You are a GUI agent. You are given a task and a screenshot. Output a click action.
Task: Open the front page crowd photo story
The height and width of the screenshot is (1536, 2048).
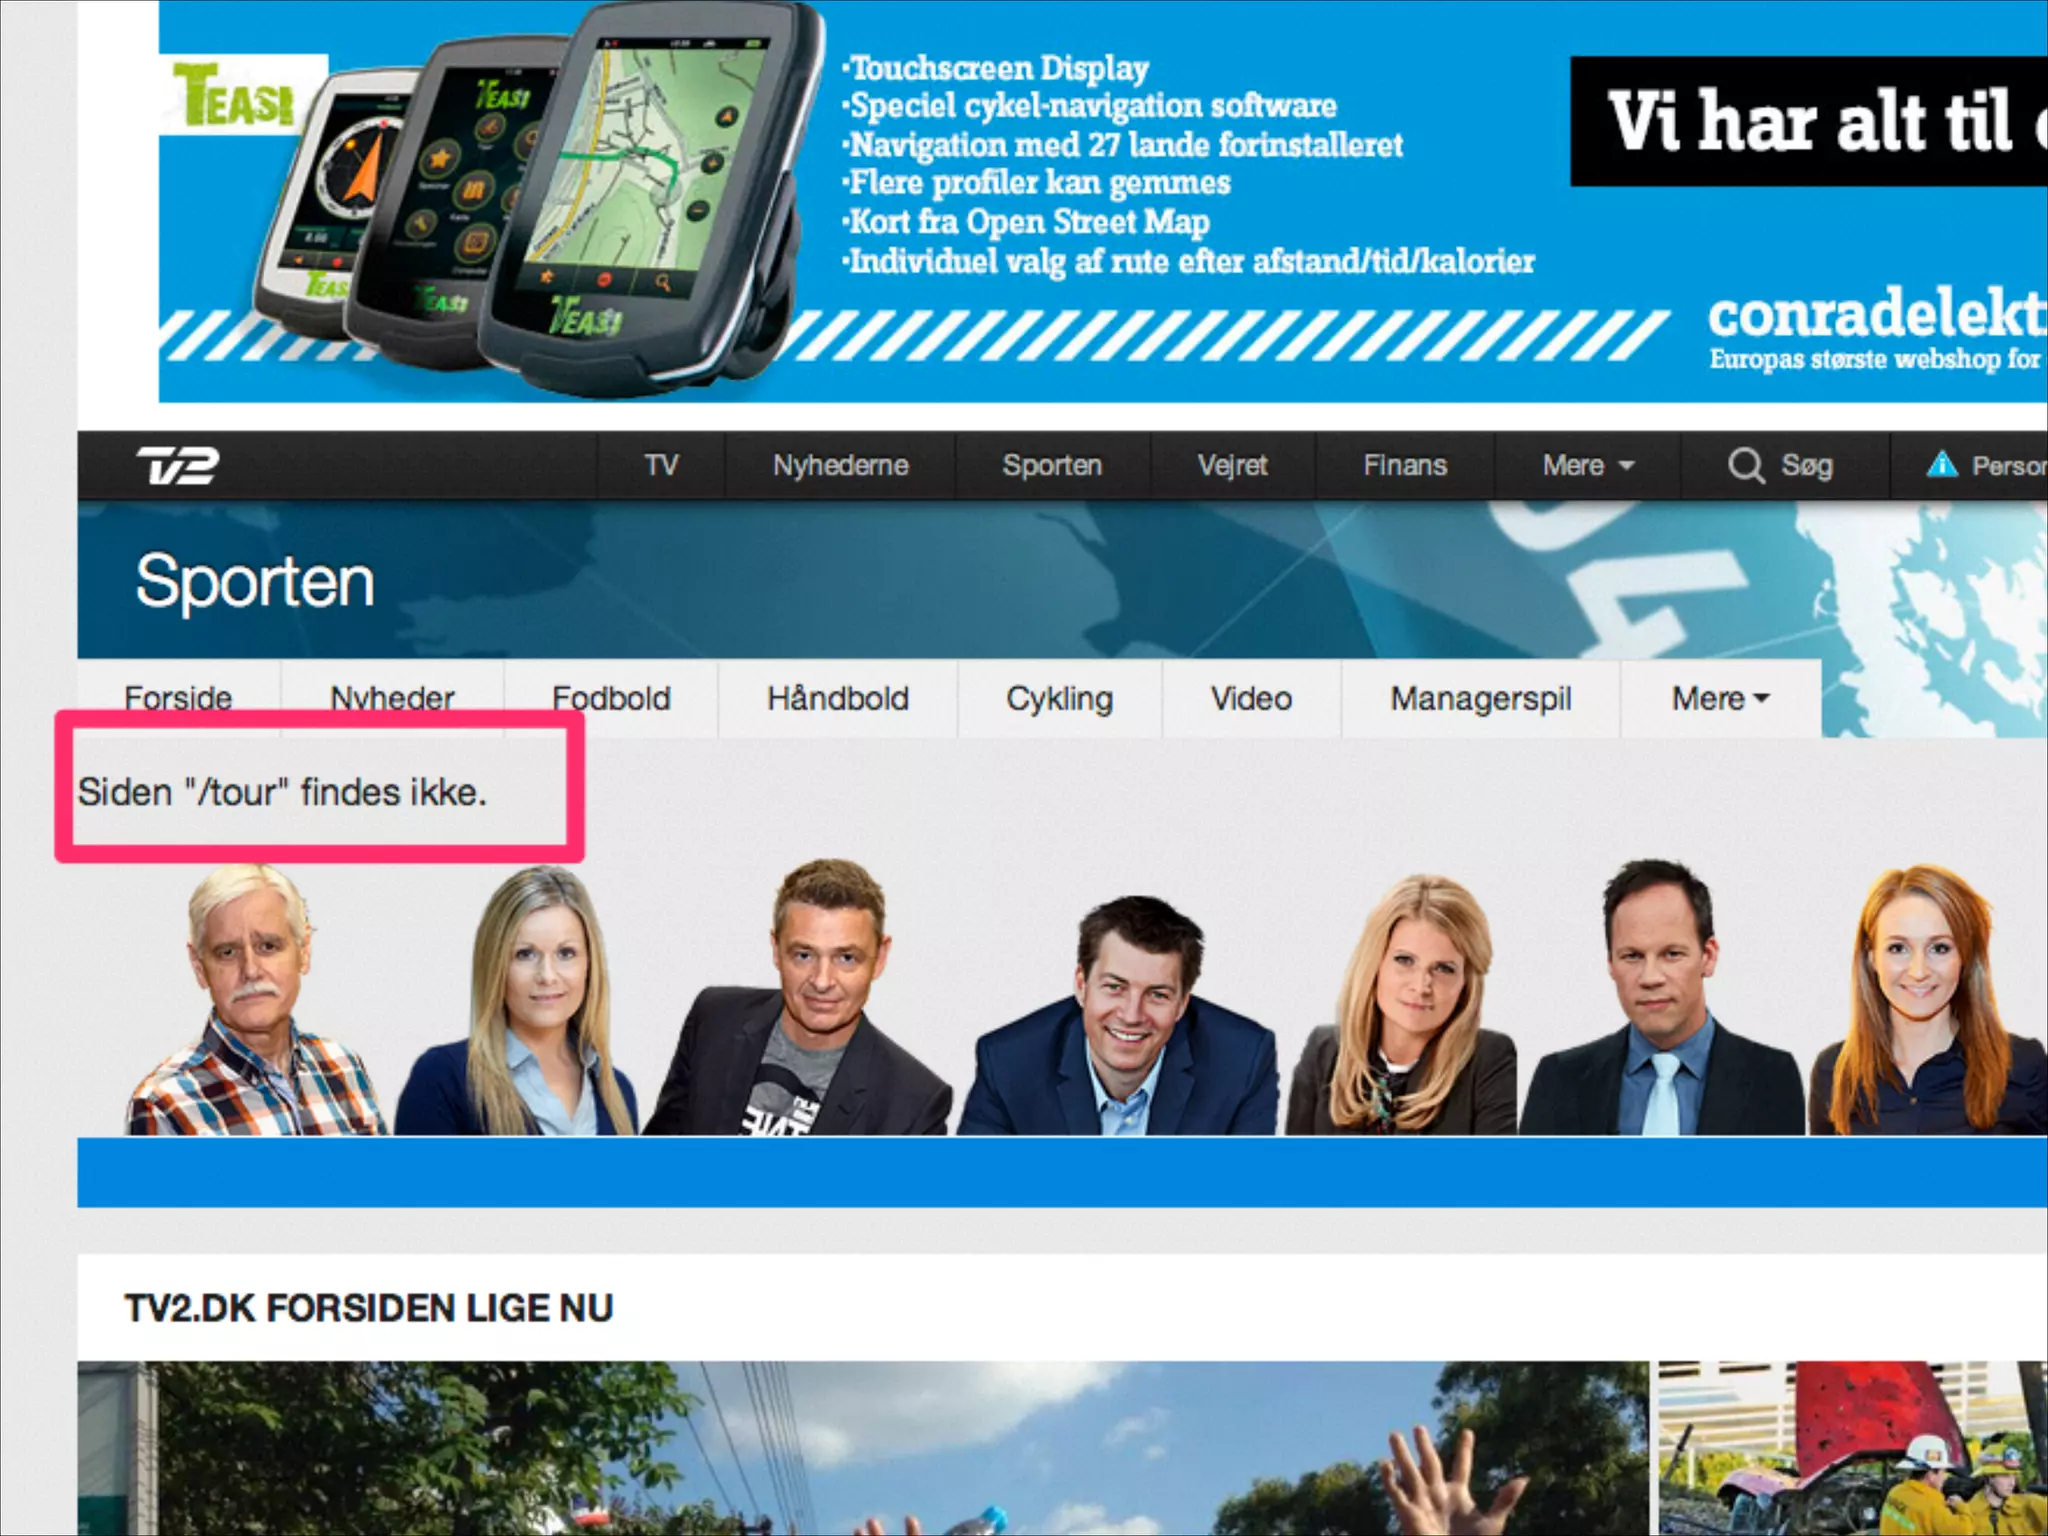pos(862,1448)
